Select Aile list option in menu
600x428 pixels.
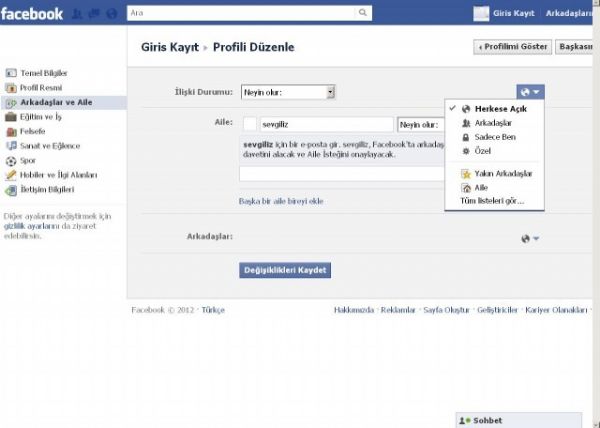click(x=494, y=188)
